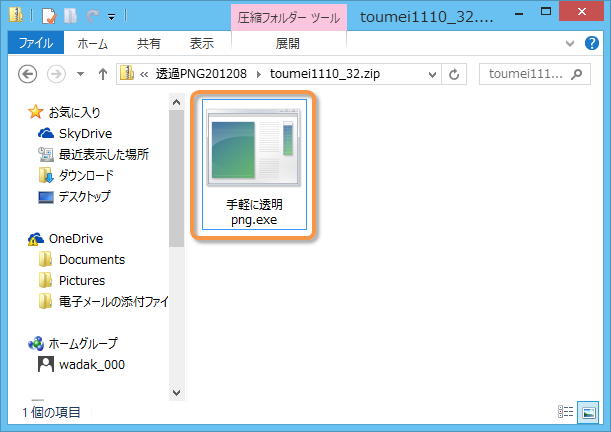Open the quick access toolbar customize dropdown
This screenshot has width=611, height=432.
(x=110, y=17)
